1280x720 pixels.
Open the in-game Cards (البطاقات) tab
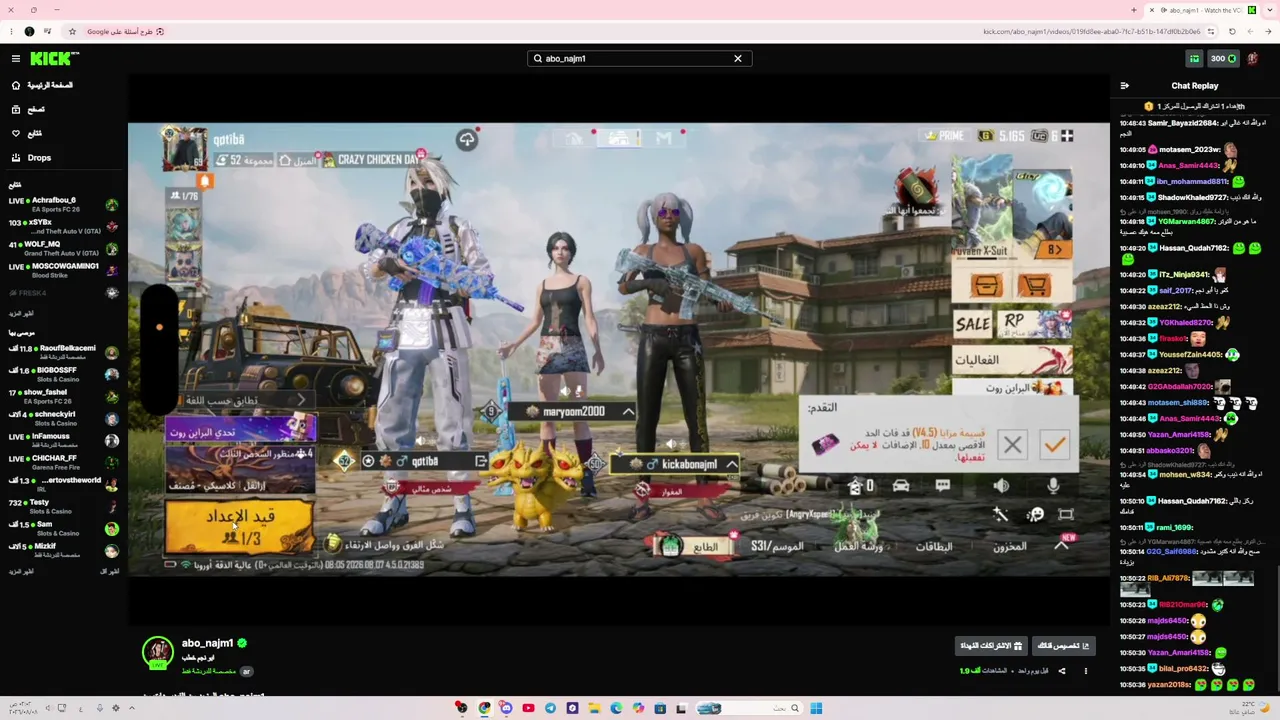pos(934,546)
